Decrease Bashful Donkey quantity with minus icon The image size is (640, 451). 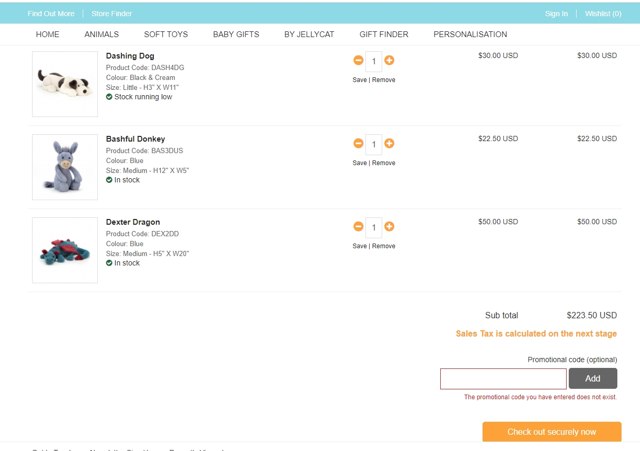point(358,143)
